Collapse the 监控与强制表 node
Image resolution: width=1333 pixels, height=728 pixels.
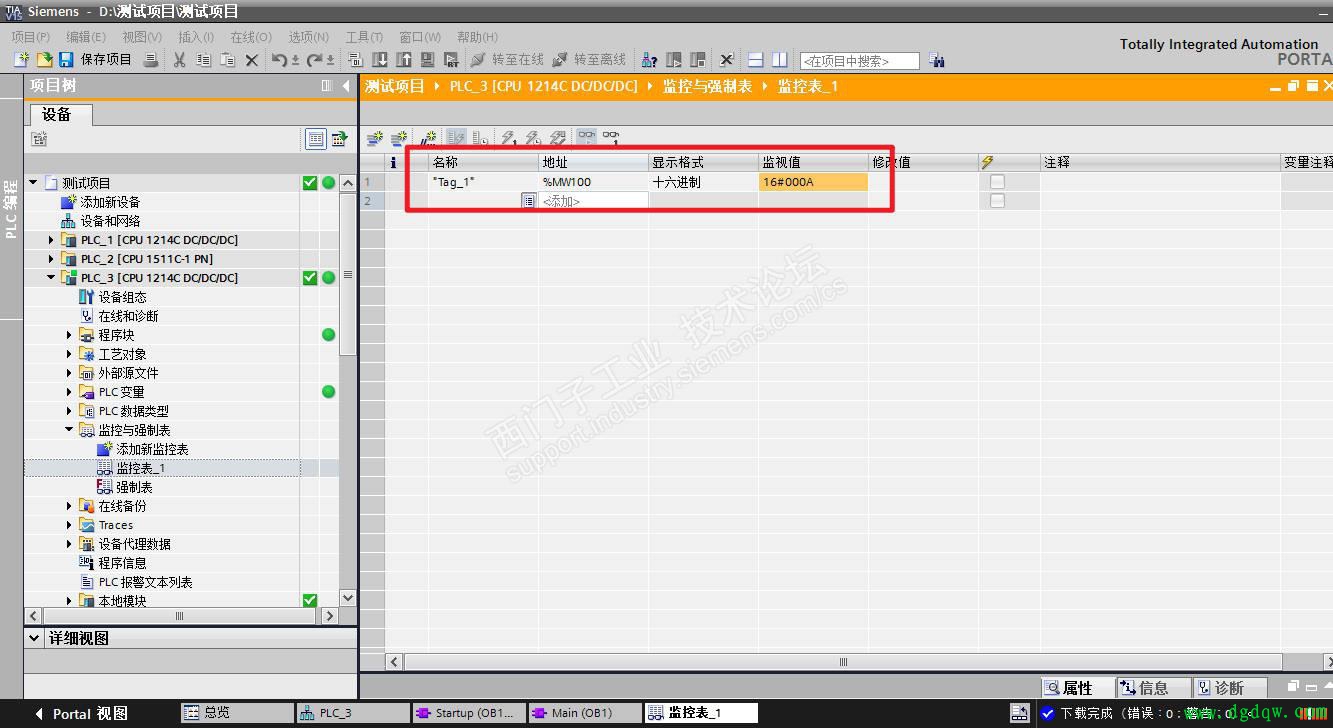(x=66, y=429)
